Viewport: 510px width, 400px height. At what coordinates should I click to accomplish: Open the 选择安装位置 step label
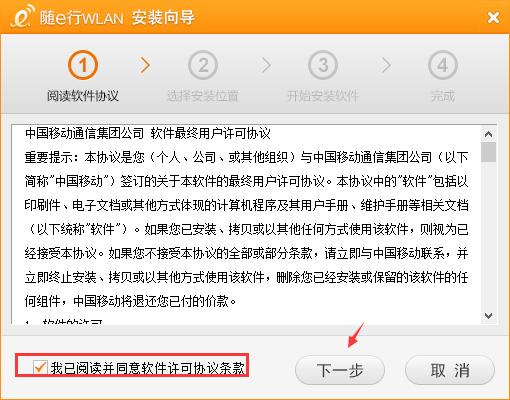(x=203, y=96)
